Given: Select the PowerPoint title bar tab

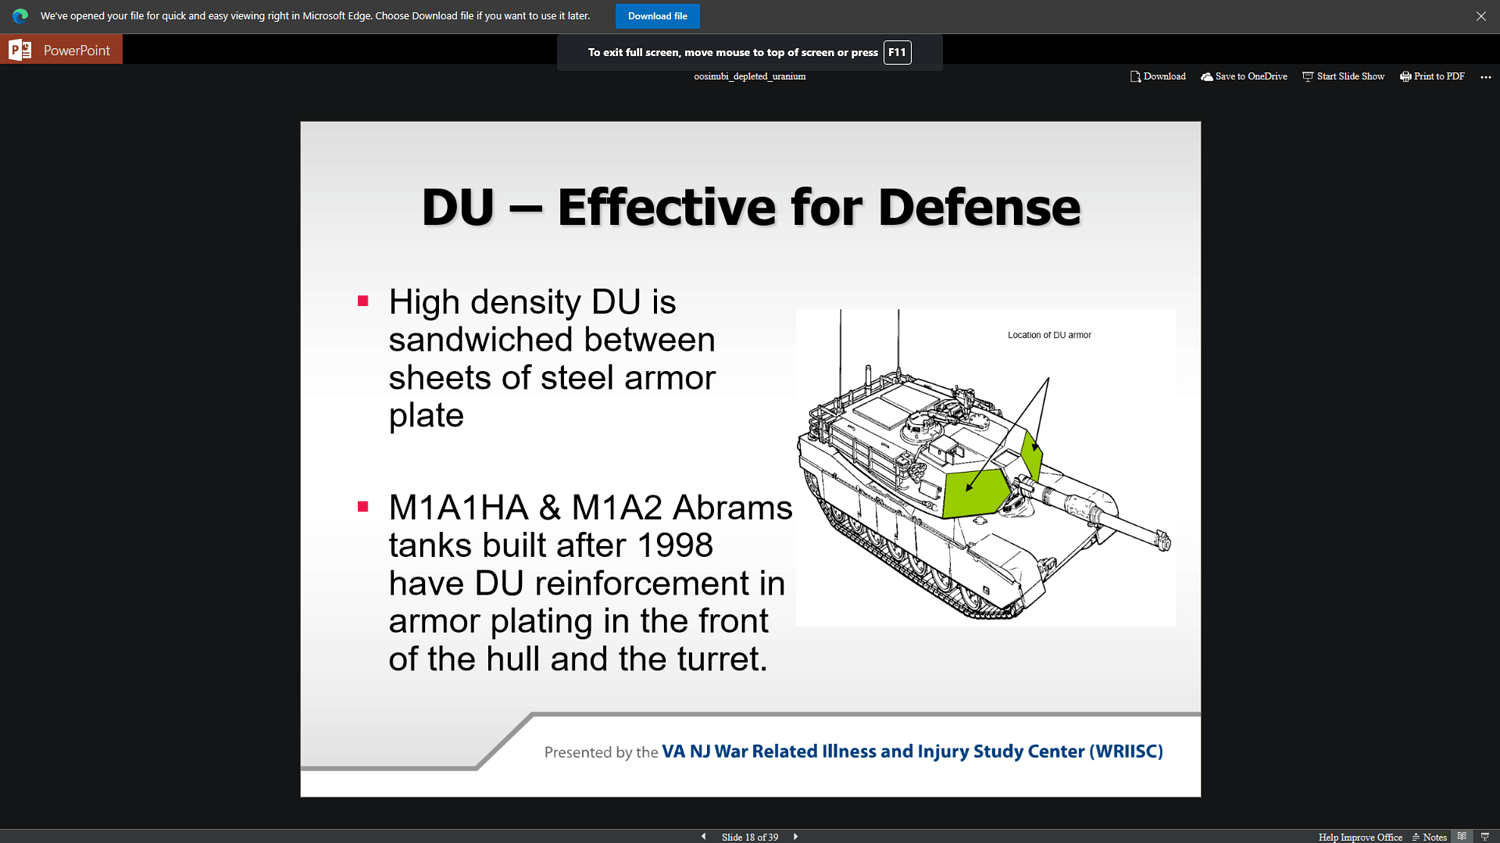Looking at the screenshot, I should [x=60, y=48].
